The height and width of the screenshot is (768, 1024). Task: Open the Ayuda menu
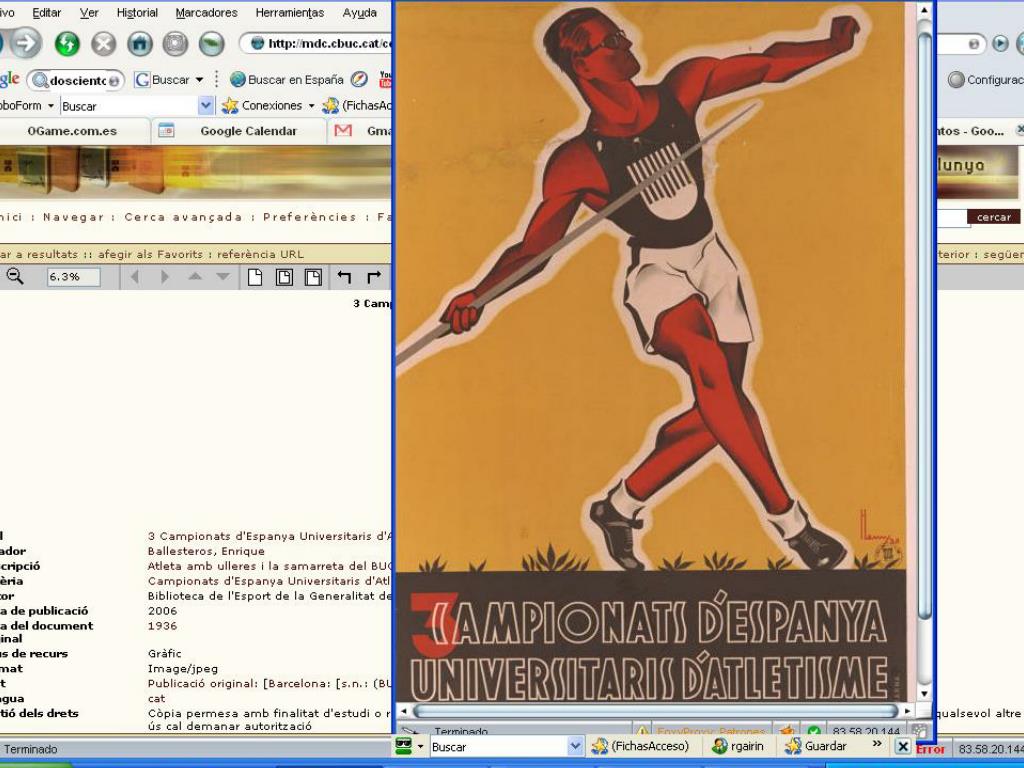click(359, 12)
